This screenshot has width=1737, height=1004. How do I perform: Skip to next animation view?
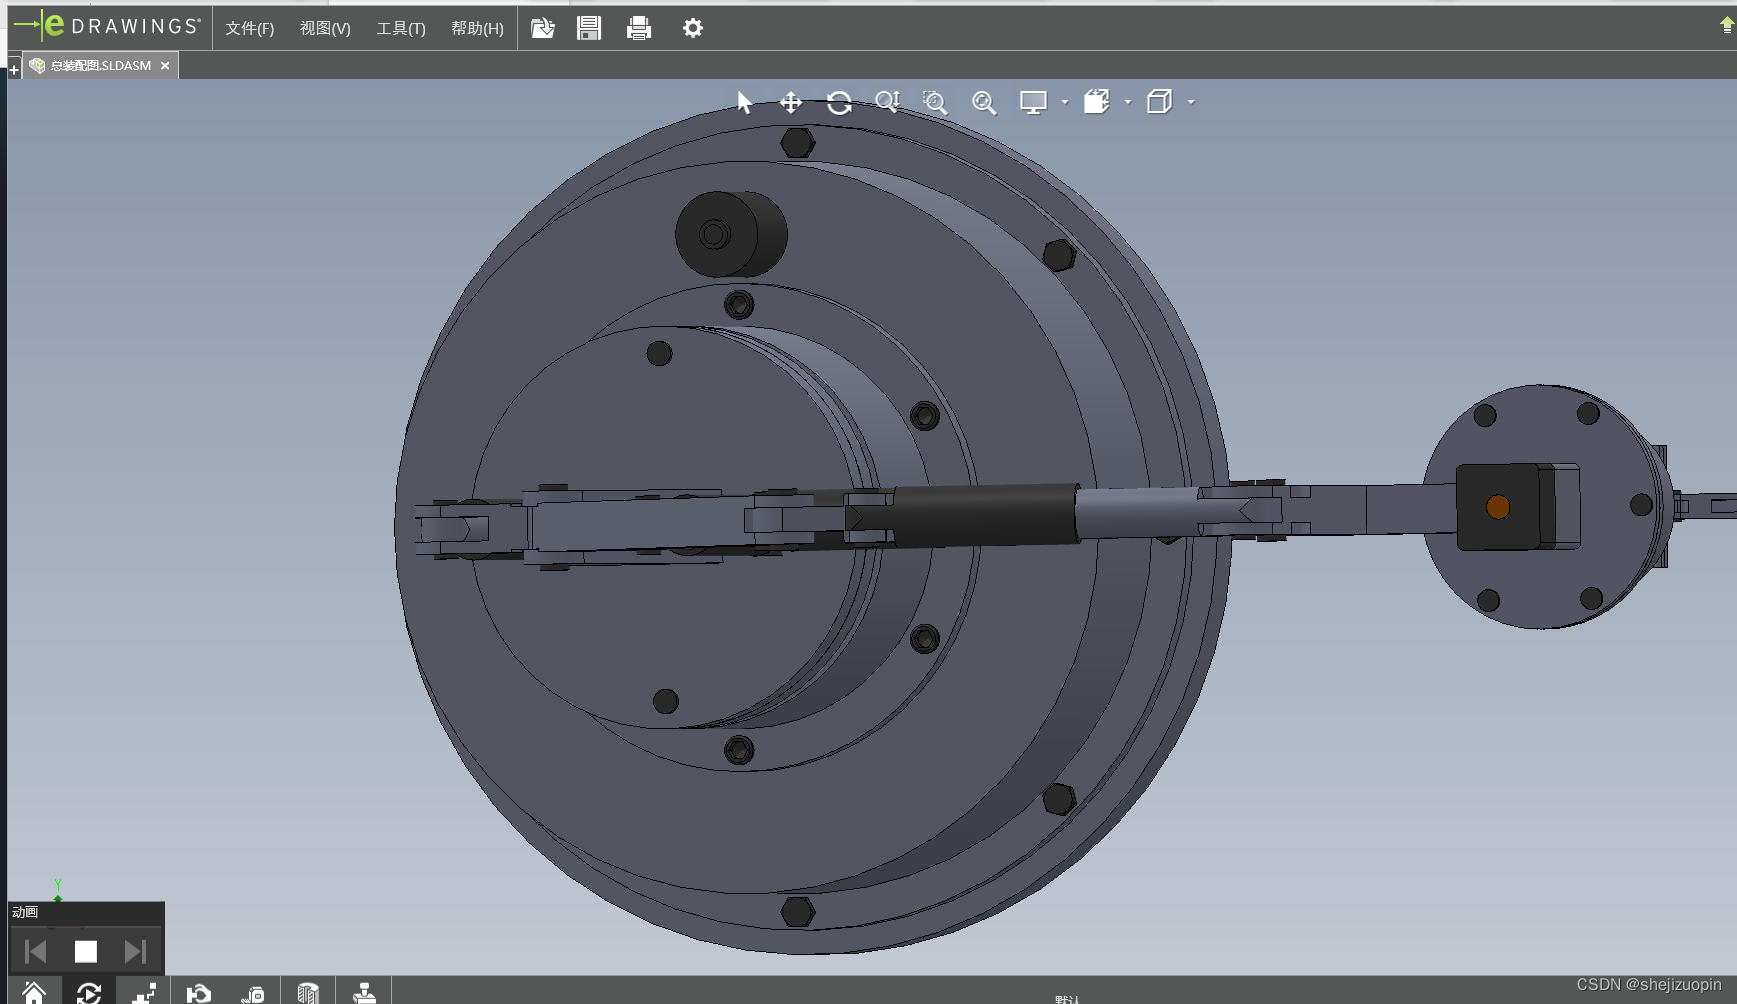[135, 951]
